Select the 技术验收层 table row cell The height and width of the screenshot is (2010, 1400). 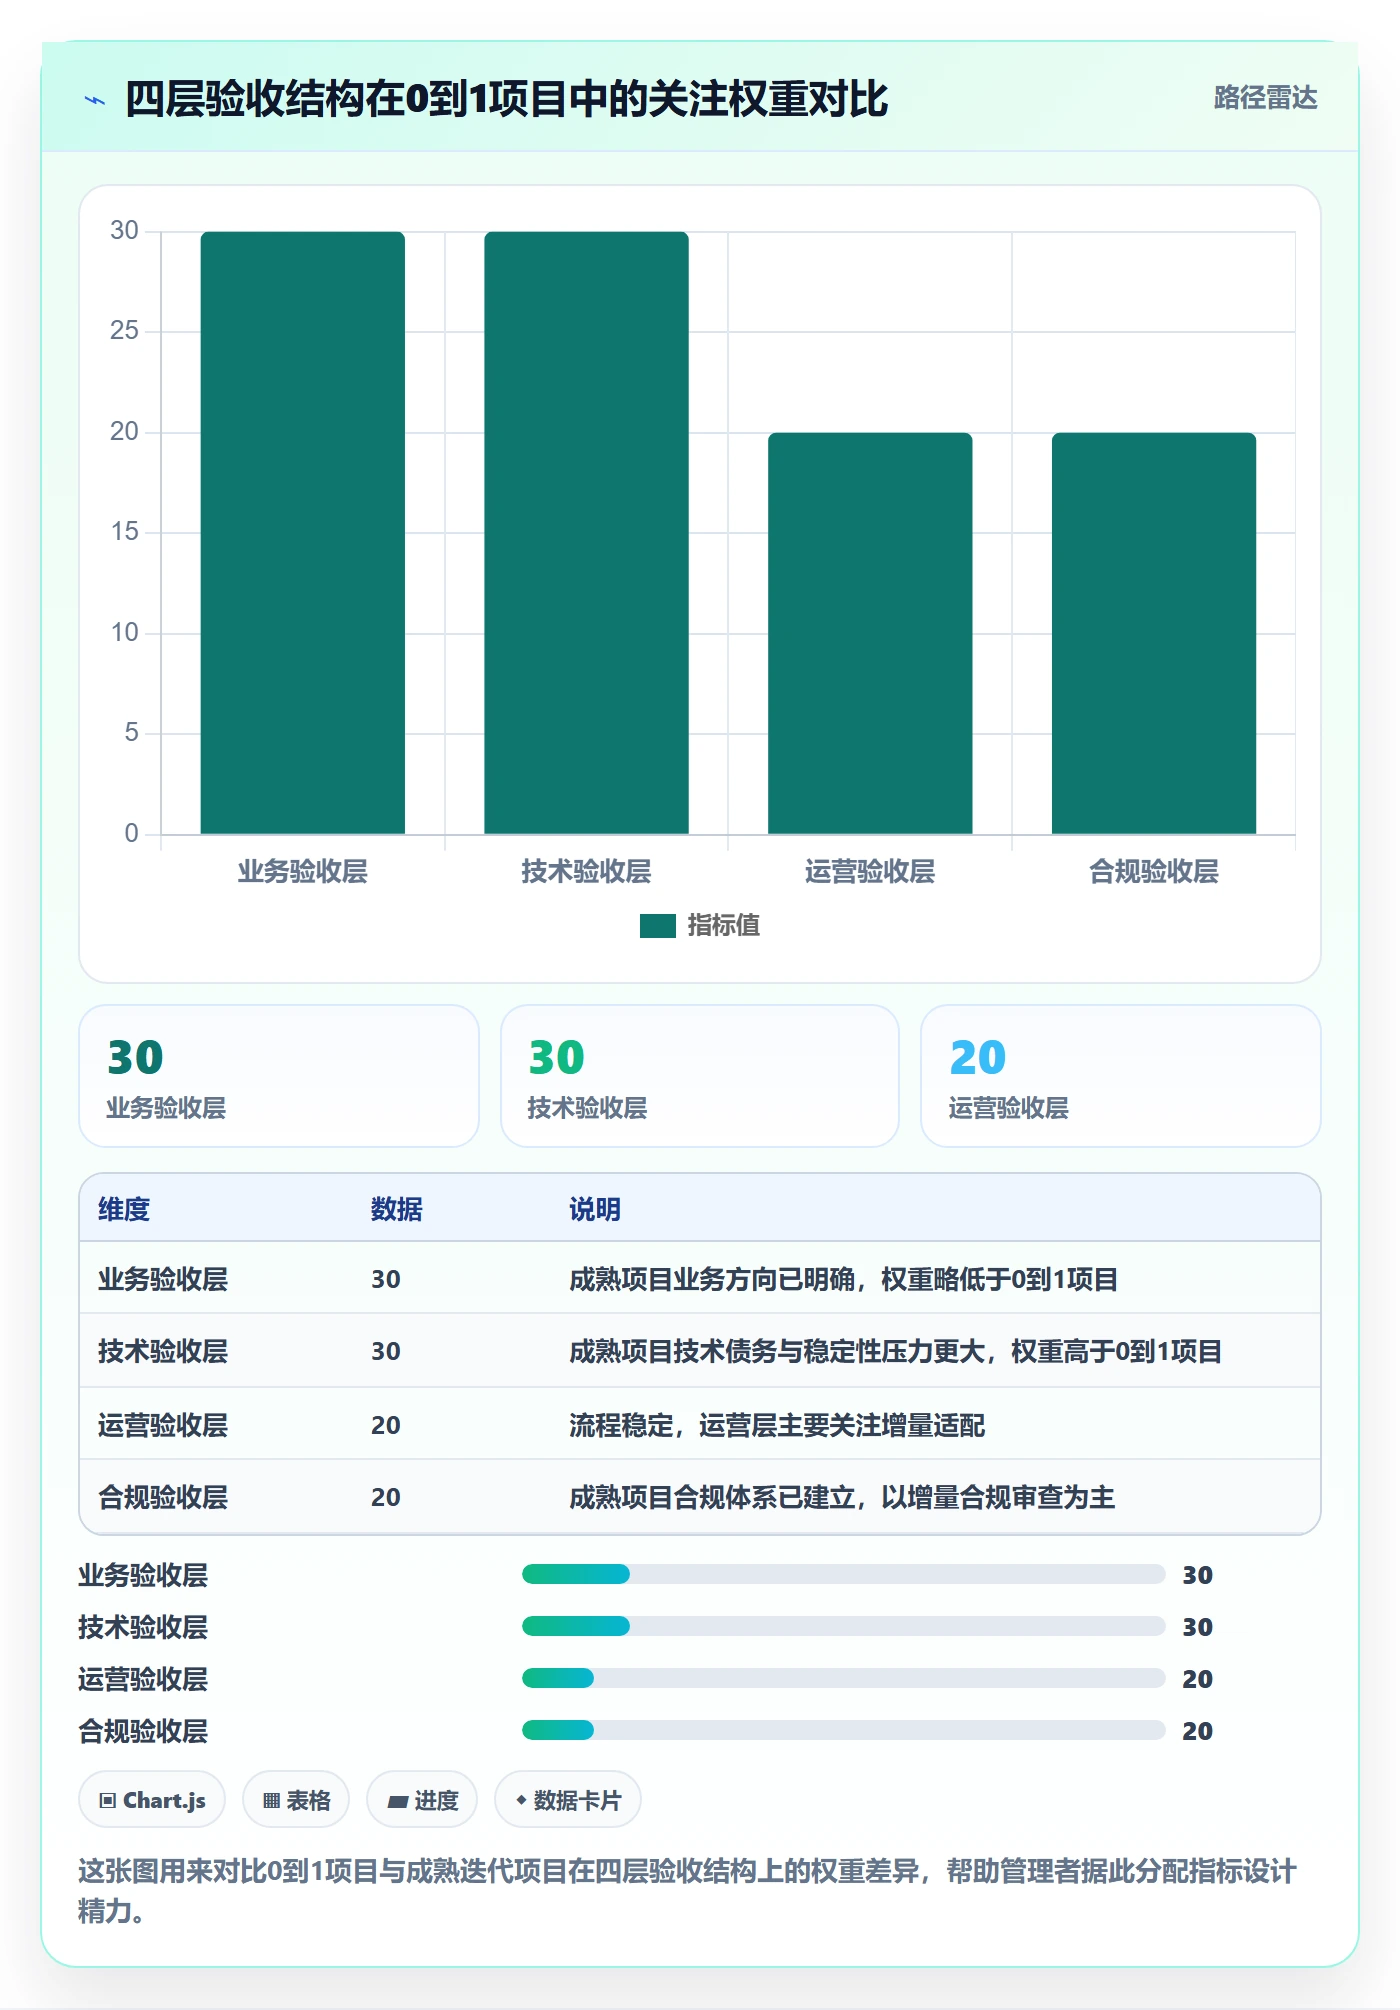tap(163, 1352)
